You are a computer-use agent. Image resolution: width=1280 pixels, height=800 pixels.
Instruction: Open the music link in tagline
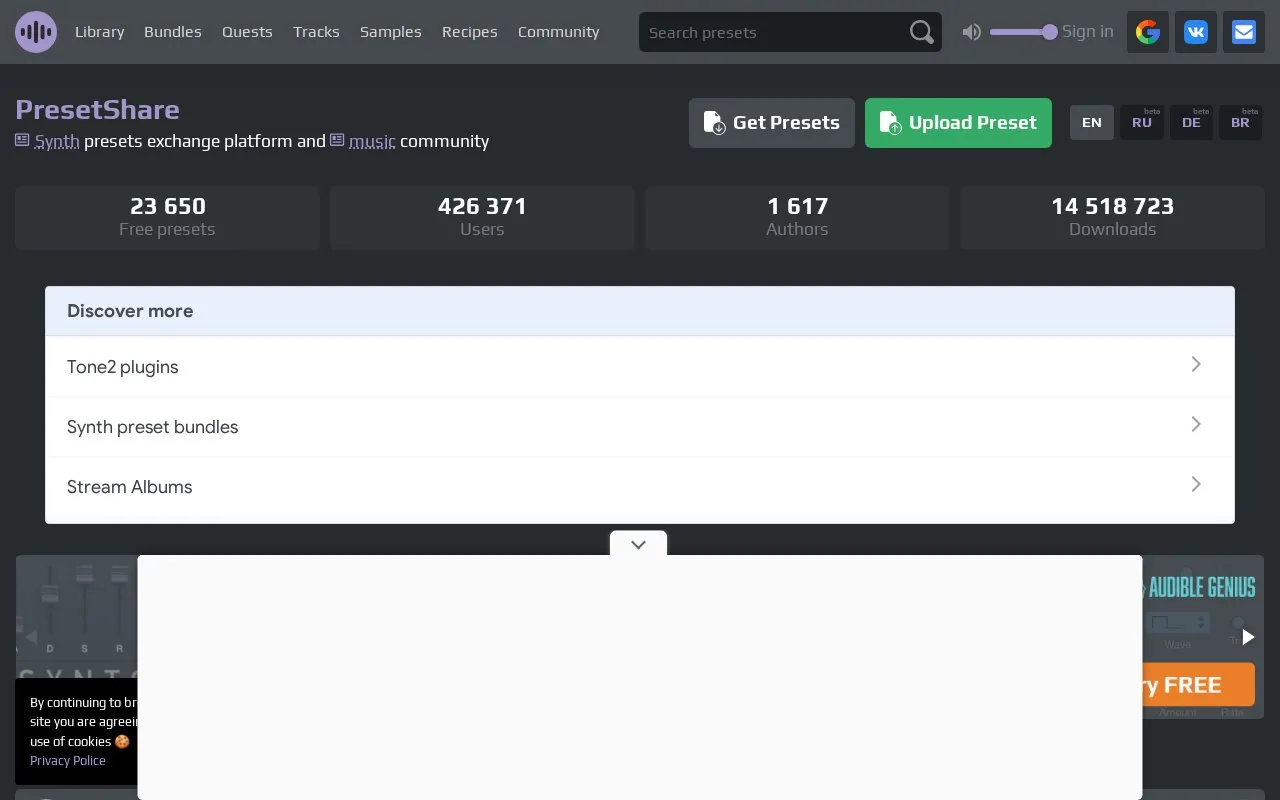[372, 141]
